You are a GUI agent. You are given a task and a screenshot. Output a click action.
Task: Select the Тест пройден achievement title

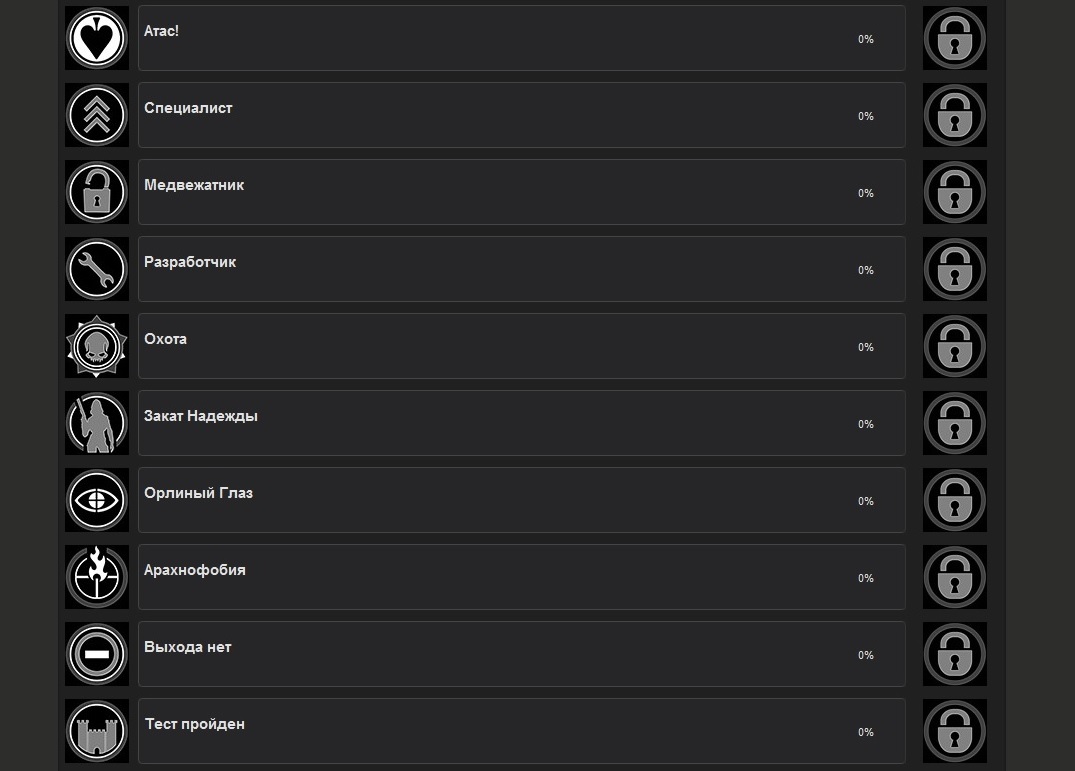pos(195,724)
